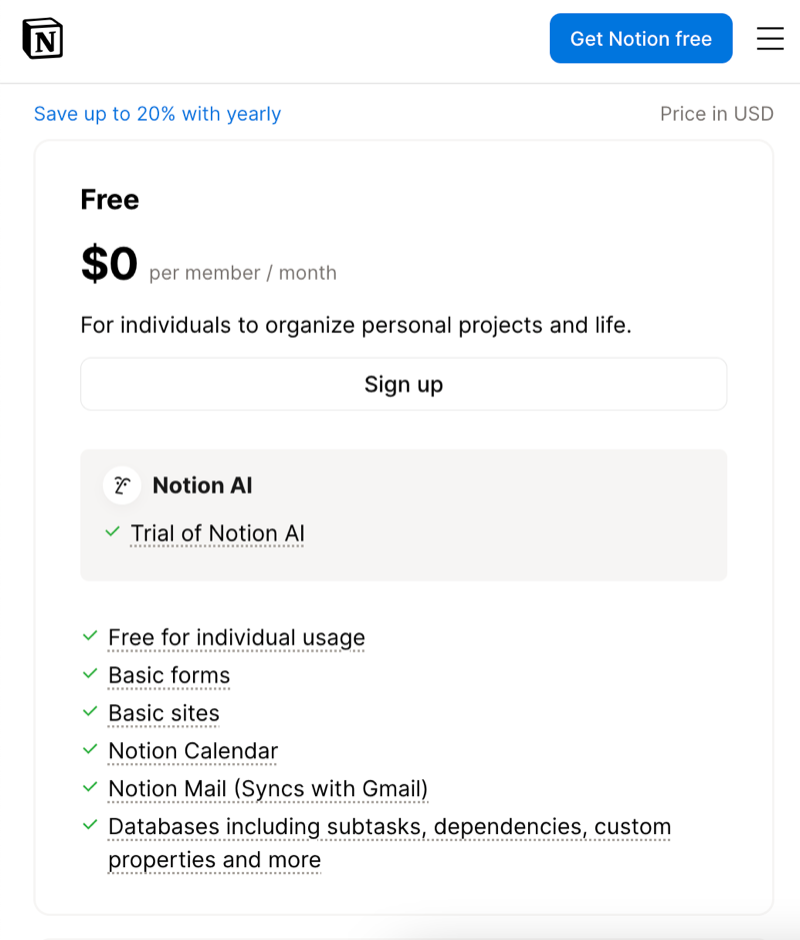The height and width of the screenshot is (940, 800).
Task: Click the Basic forms feature link
Action: click(168, 674)
